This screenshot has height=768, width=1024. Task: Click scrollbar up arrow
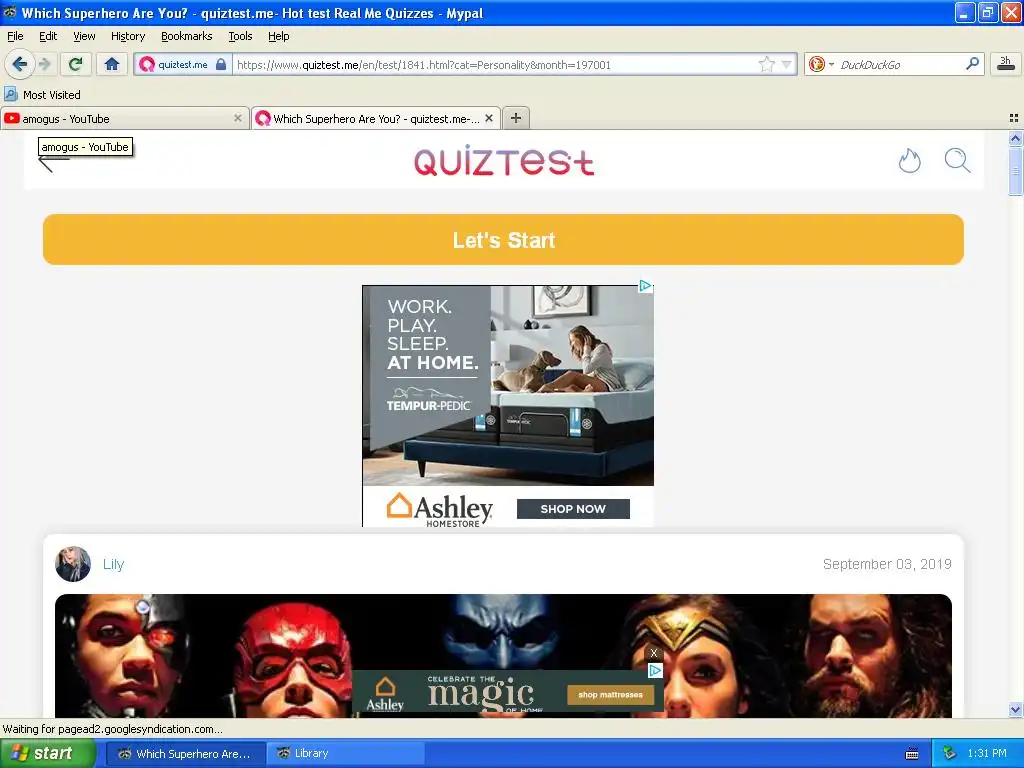(x=1015, y=138)
